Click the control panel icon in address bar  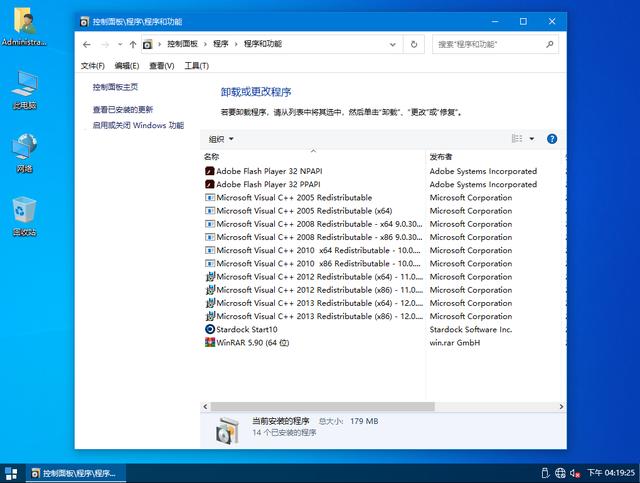147,44
